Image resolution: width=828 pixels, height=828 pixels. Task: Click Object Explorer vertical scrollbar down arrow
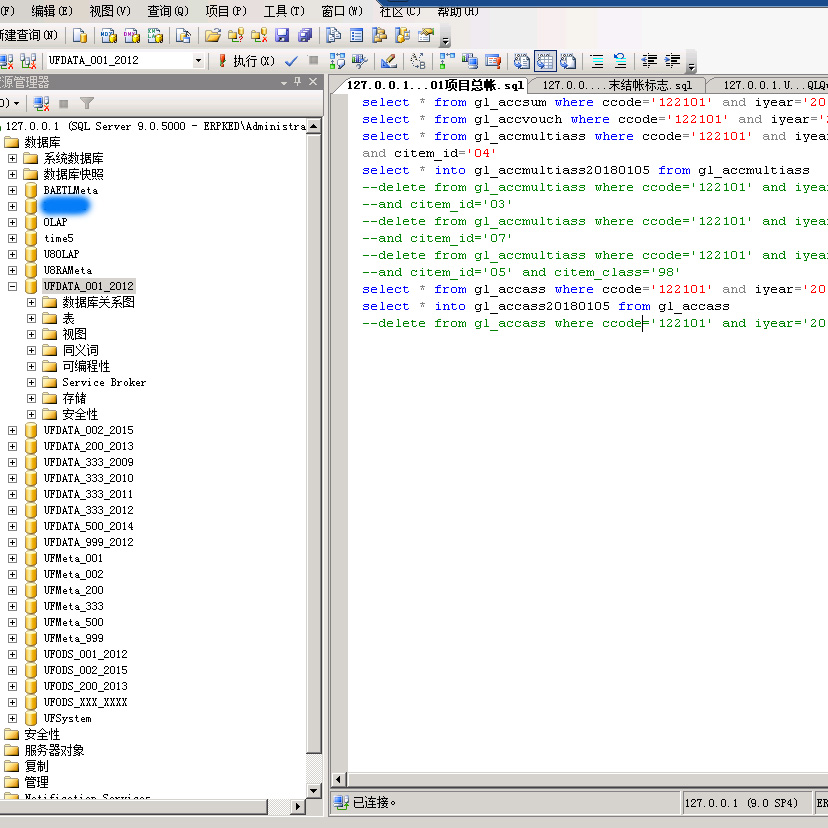[x=314, y=789]
